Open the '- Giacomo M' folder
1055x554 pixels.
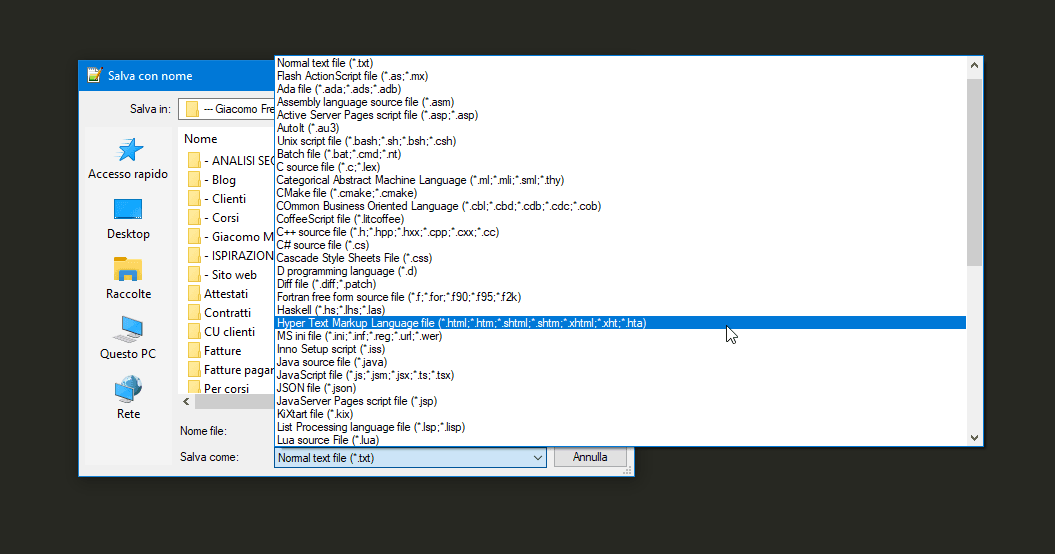[x=231, y=236]
